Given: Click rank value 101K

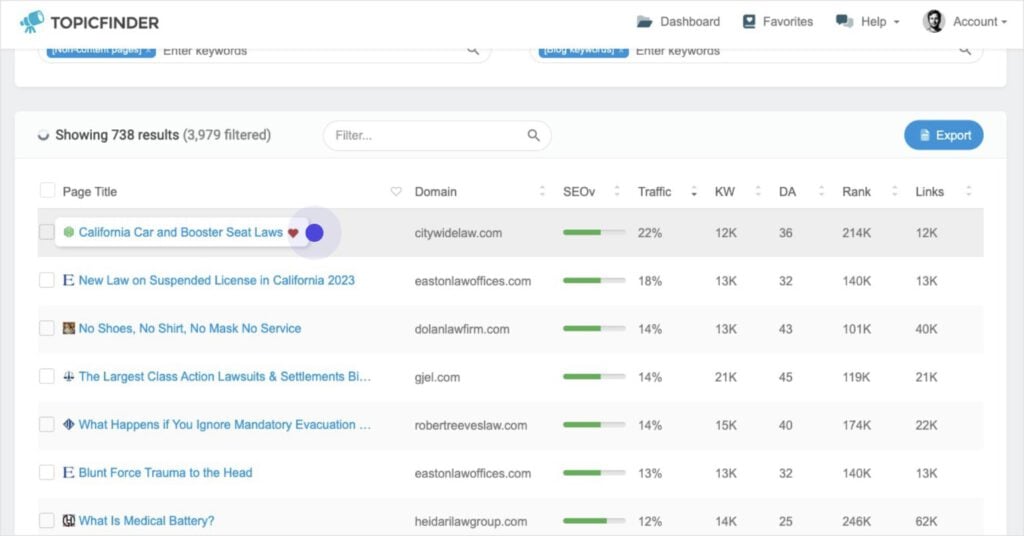Looking at the screenshot, I should [857, 329].
